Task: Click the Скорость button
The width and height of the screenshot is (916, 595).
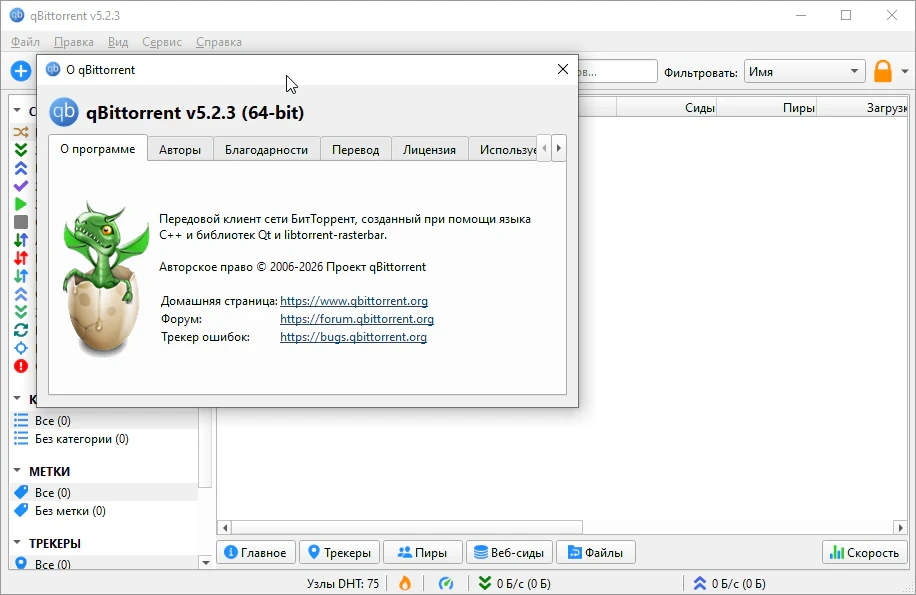Action: click(865, 552)
